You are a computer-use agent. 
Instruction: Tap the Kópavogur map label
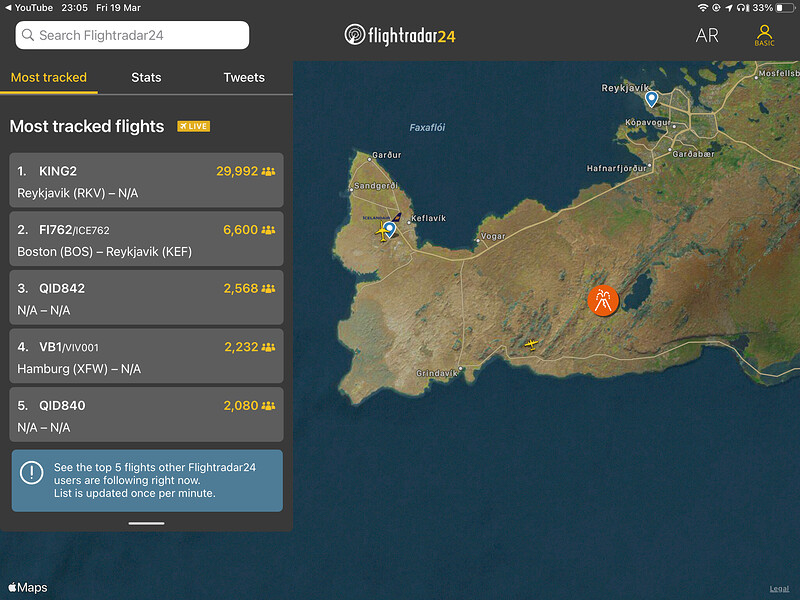pos(647,122)
